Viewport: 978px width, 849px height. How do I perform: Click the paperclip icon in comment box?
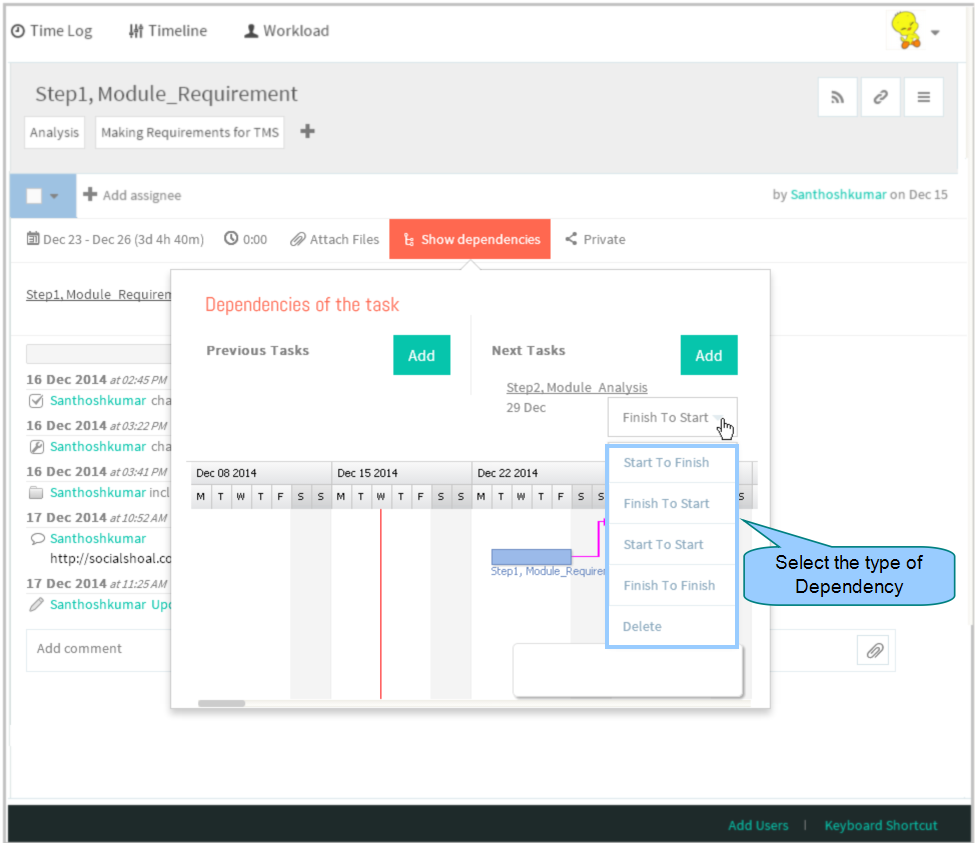(875, 651)
